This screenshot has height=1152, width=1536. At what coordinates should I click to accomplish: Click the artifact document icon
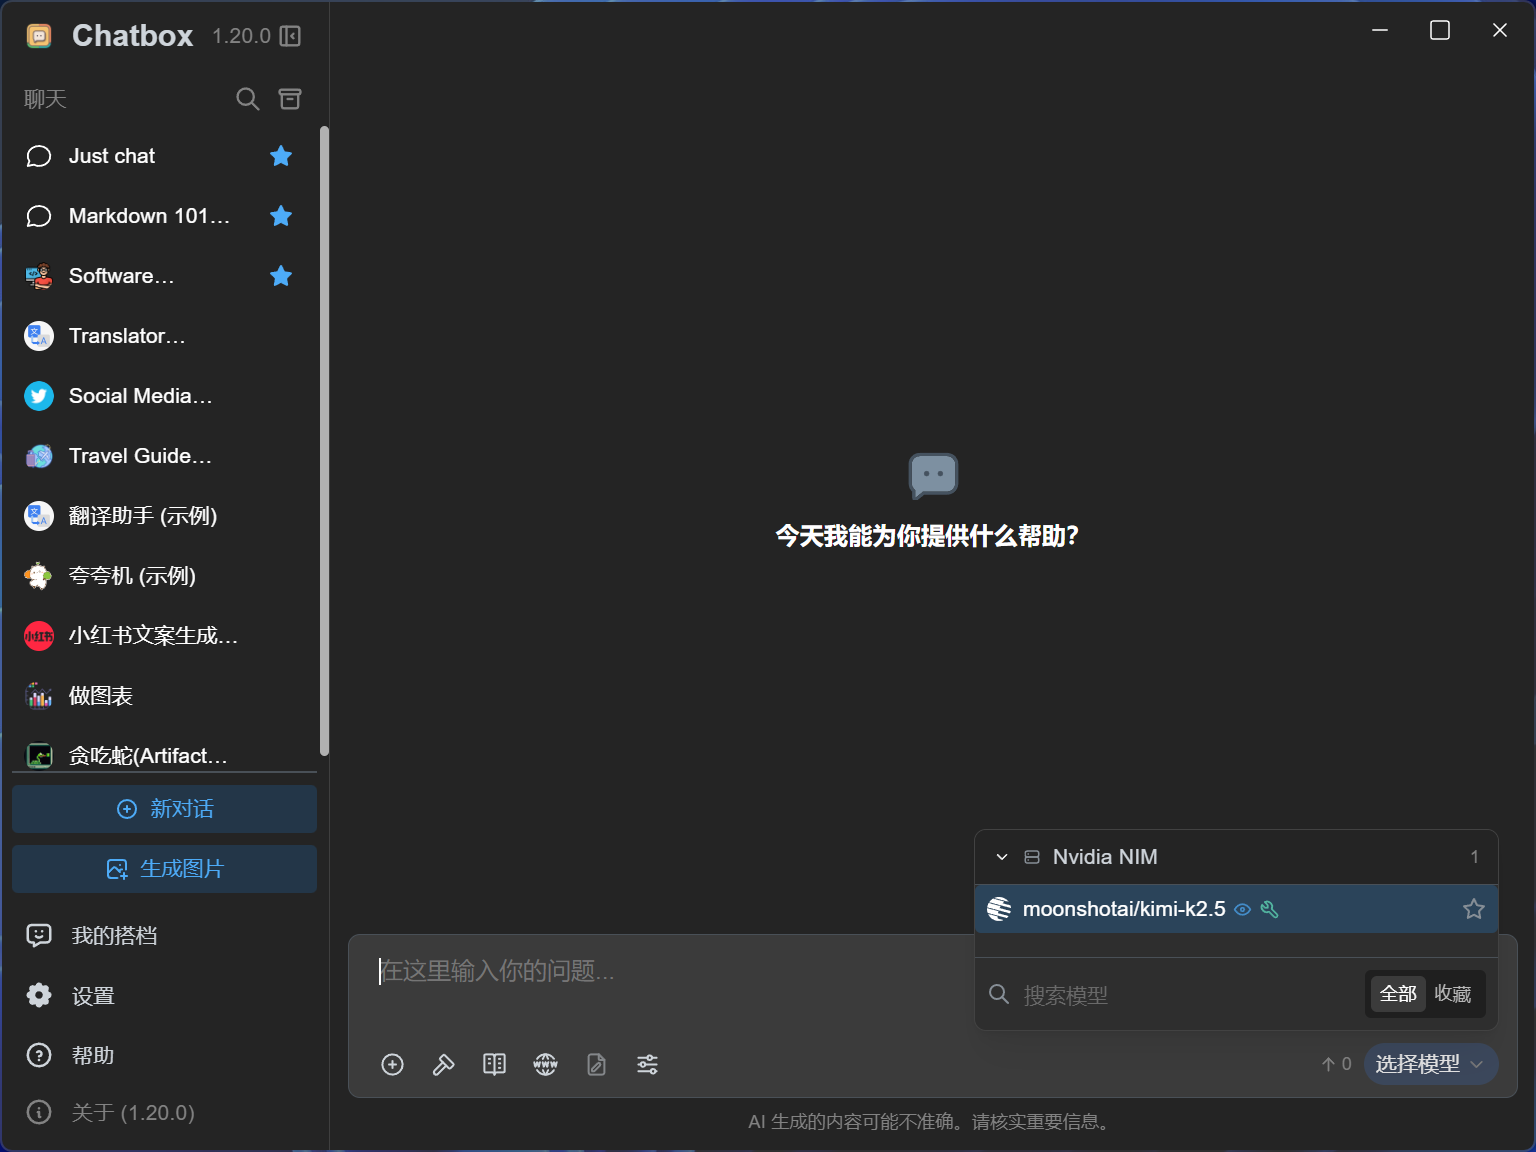point(596,1064)
